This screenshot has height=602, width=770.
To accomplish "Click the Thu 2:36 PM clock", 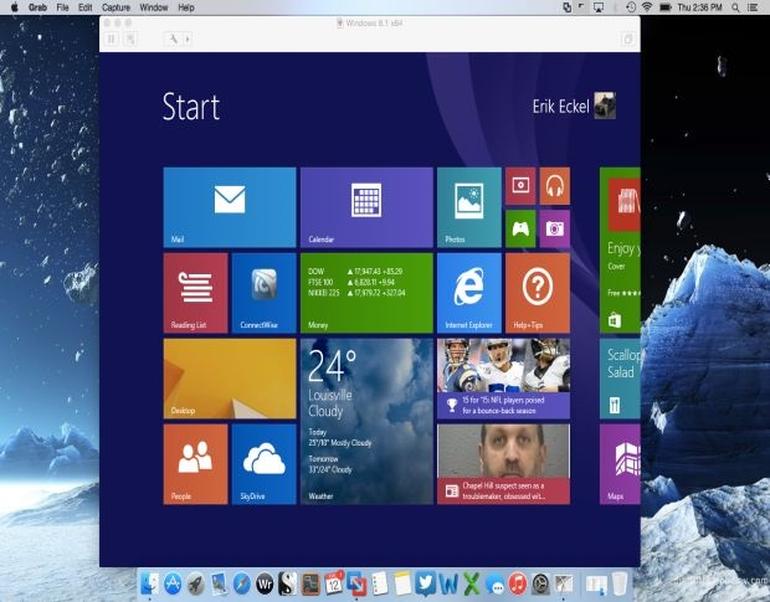I will tap(700, 7).
